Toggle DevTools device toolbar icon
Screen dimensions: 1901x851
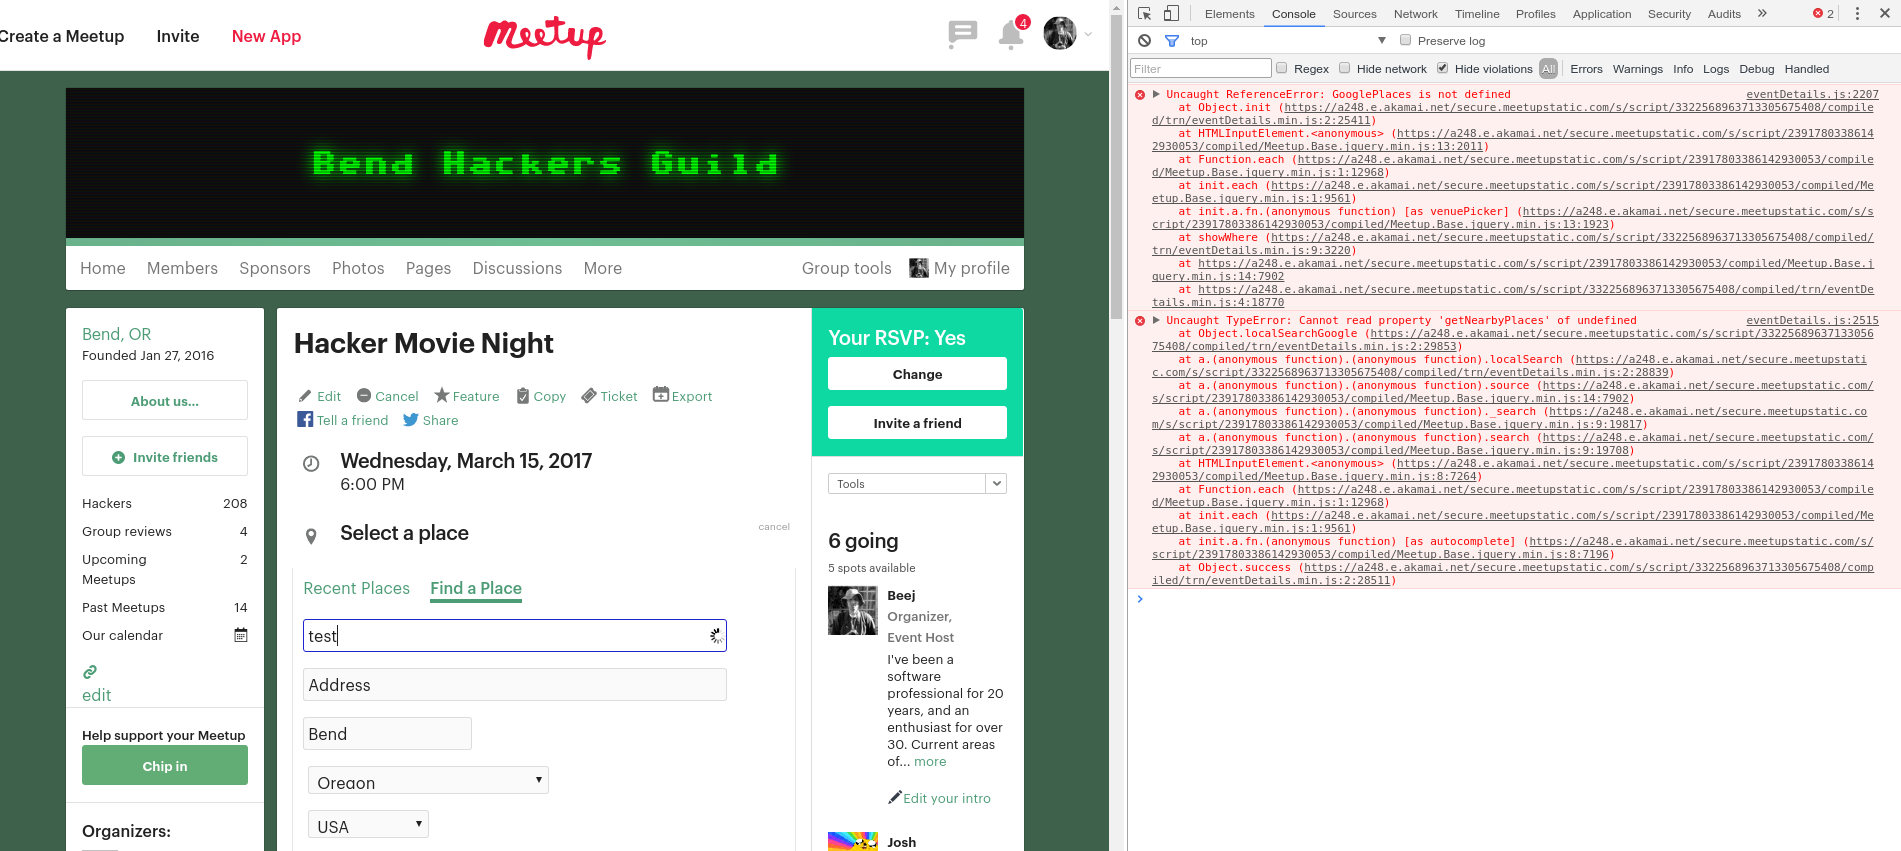pos(1171,13)
